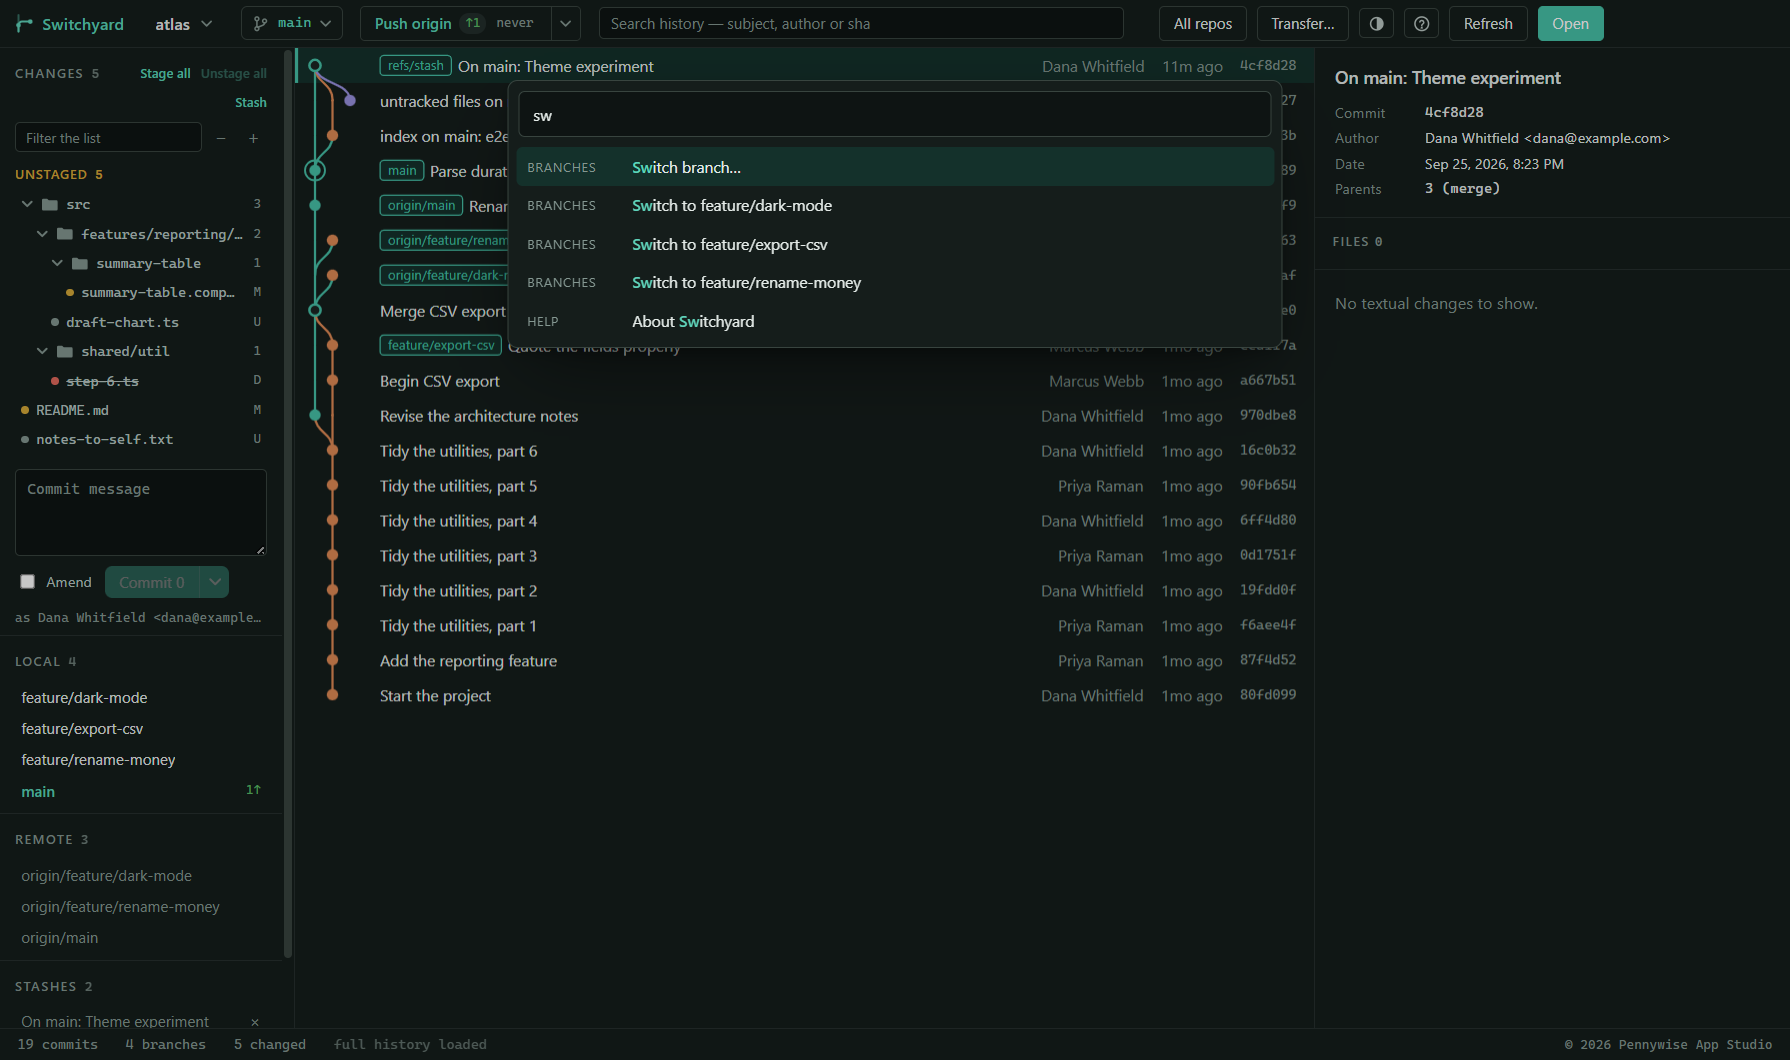Screen dimensions: 1790x1060
Task: Open the Commit button dropdown arrow
Action: tap(215, 582)
